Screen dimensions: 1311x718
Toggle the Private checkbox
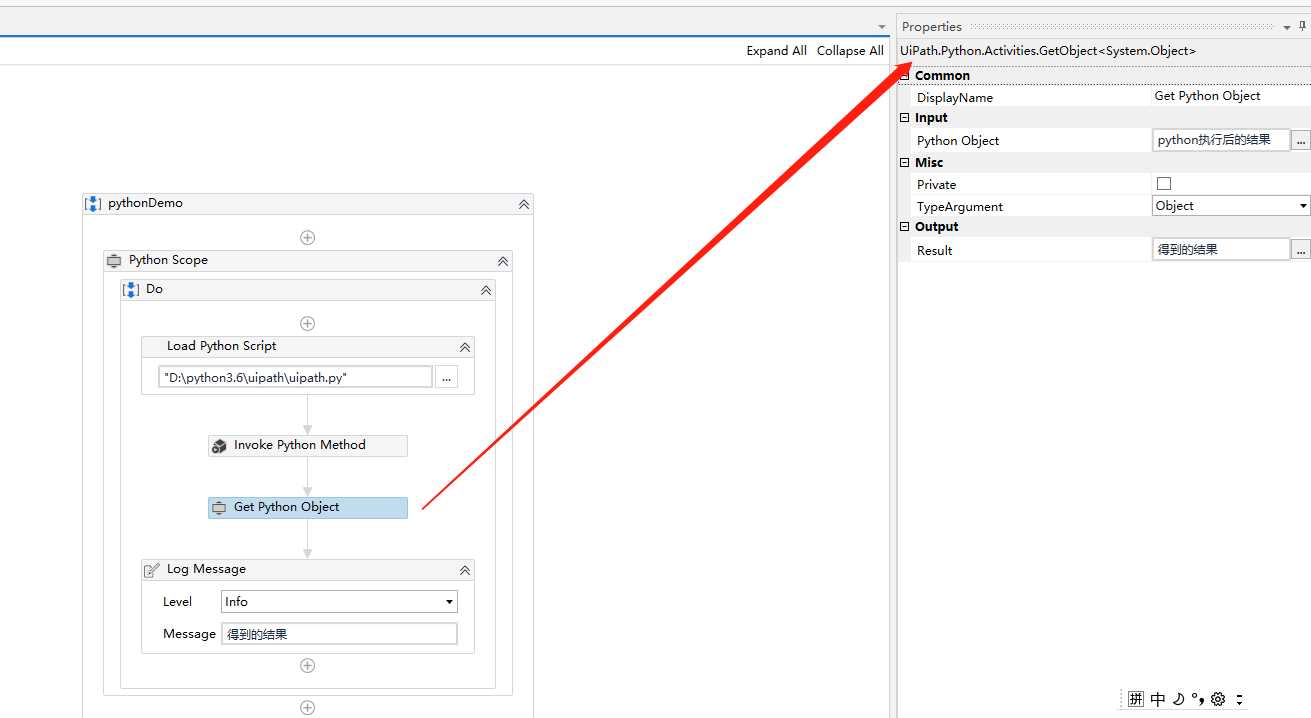[x=1164, y=184]
